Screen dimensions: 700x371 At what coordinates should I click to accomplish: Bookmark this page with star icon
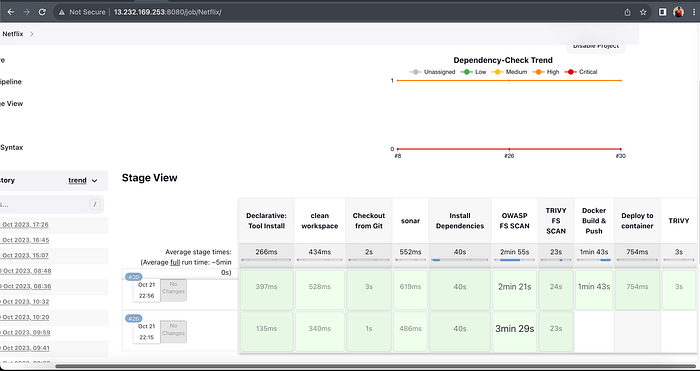[643, 12]
